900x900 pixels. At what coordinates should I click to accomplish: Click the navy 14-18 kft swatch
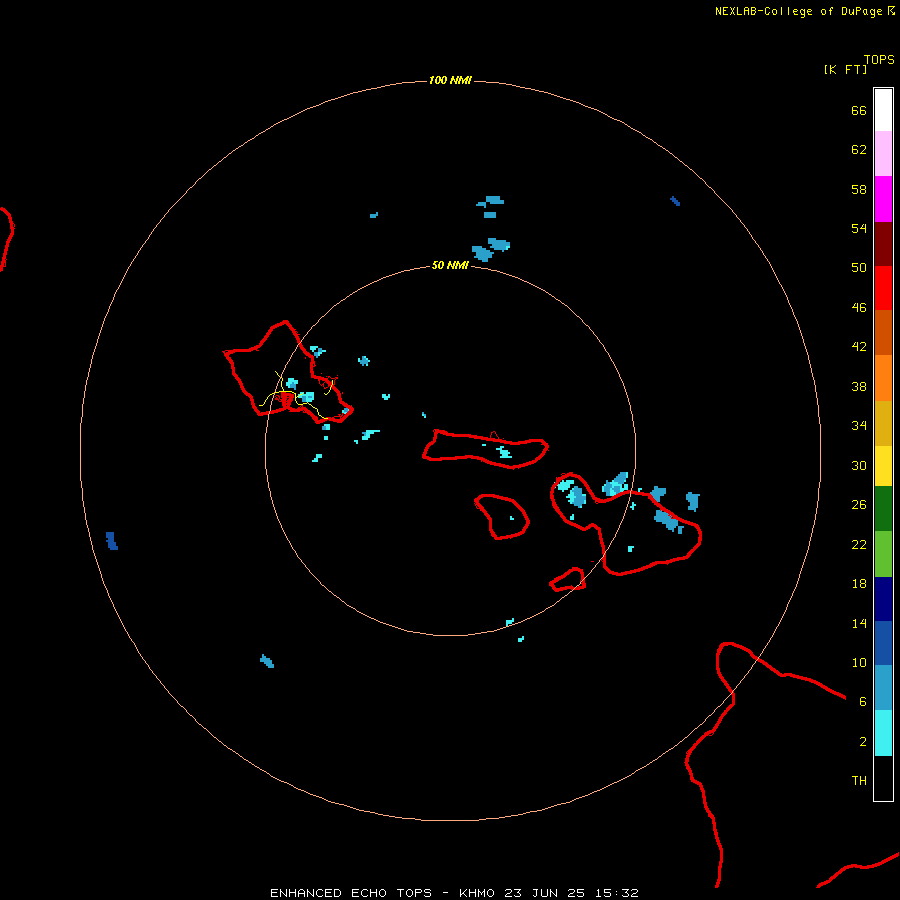click(883, 599)
